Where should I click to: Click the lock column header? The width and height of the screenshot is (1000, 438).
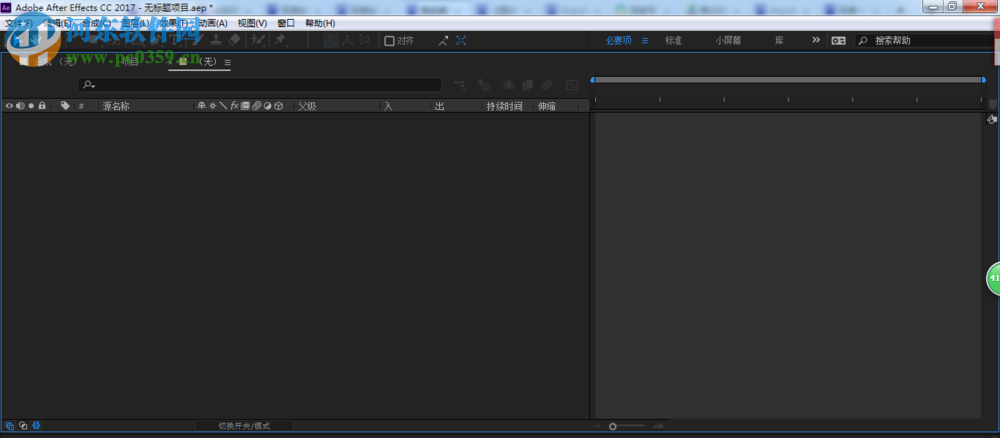coord(42,106)
